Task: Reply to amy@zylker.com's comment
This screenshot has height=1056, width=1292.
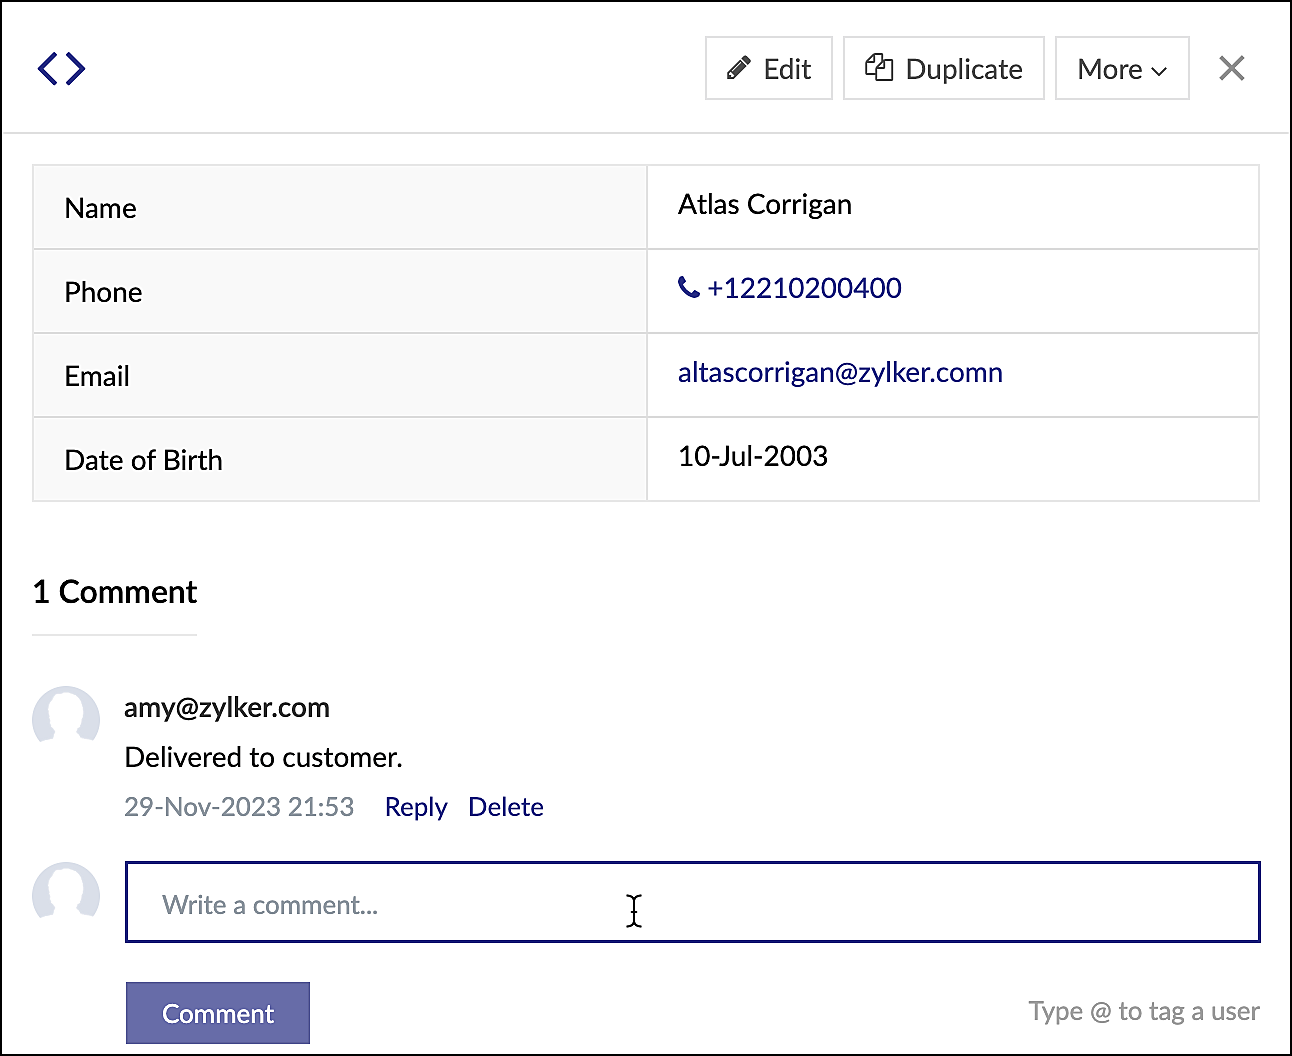Action: tap(415, 806)
